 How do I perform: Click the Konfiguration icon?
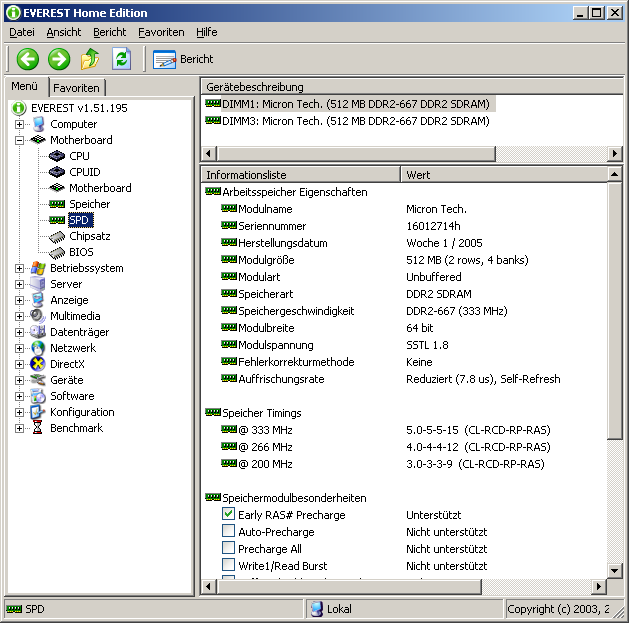[38, 412]
